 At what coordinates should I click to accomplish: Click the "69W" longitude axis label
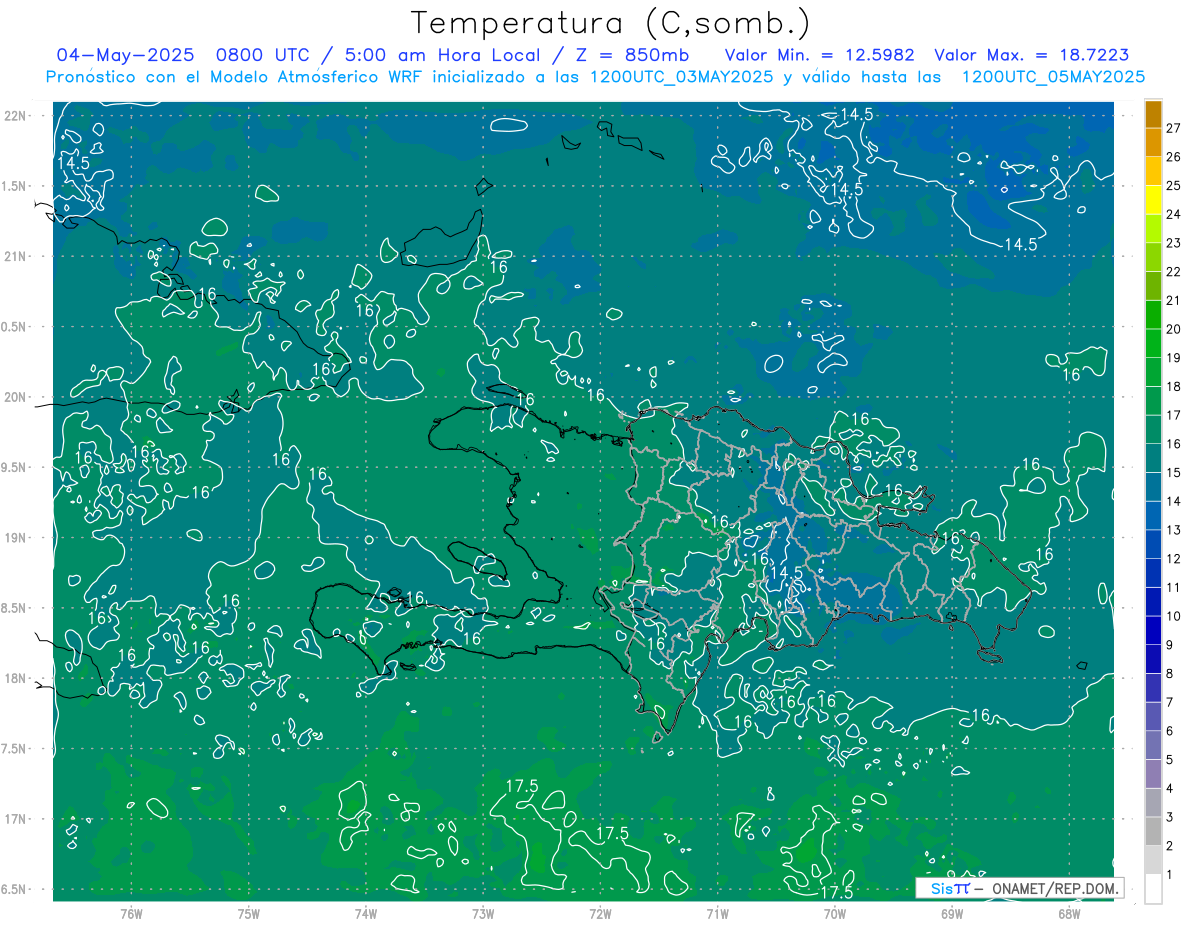click(x=952, y=913)
